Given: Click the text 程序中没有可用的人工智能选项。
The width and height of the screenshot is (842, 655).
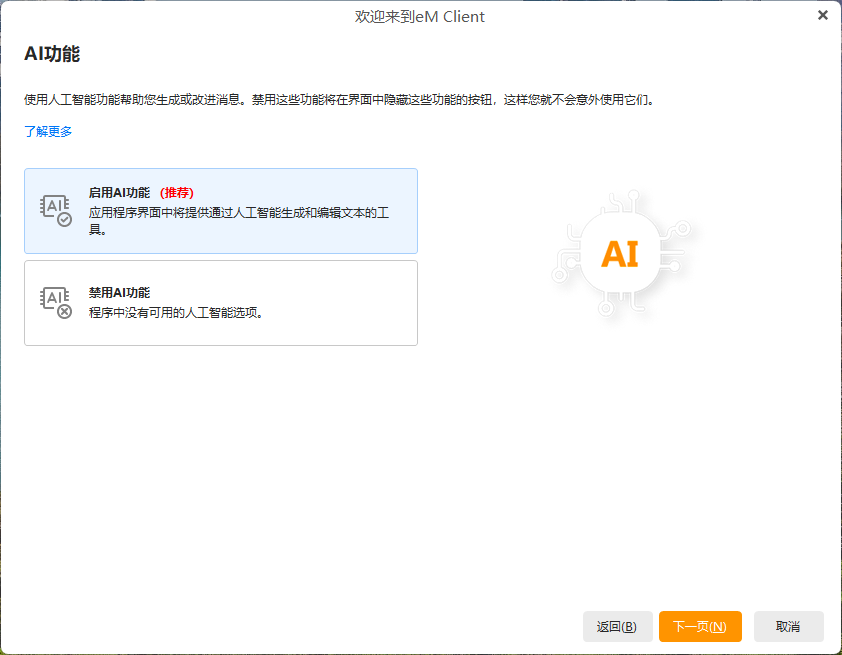Looking at the screenshot, I should (176, 312).
